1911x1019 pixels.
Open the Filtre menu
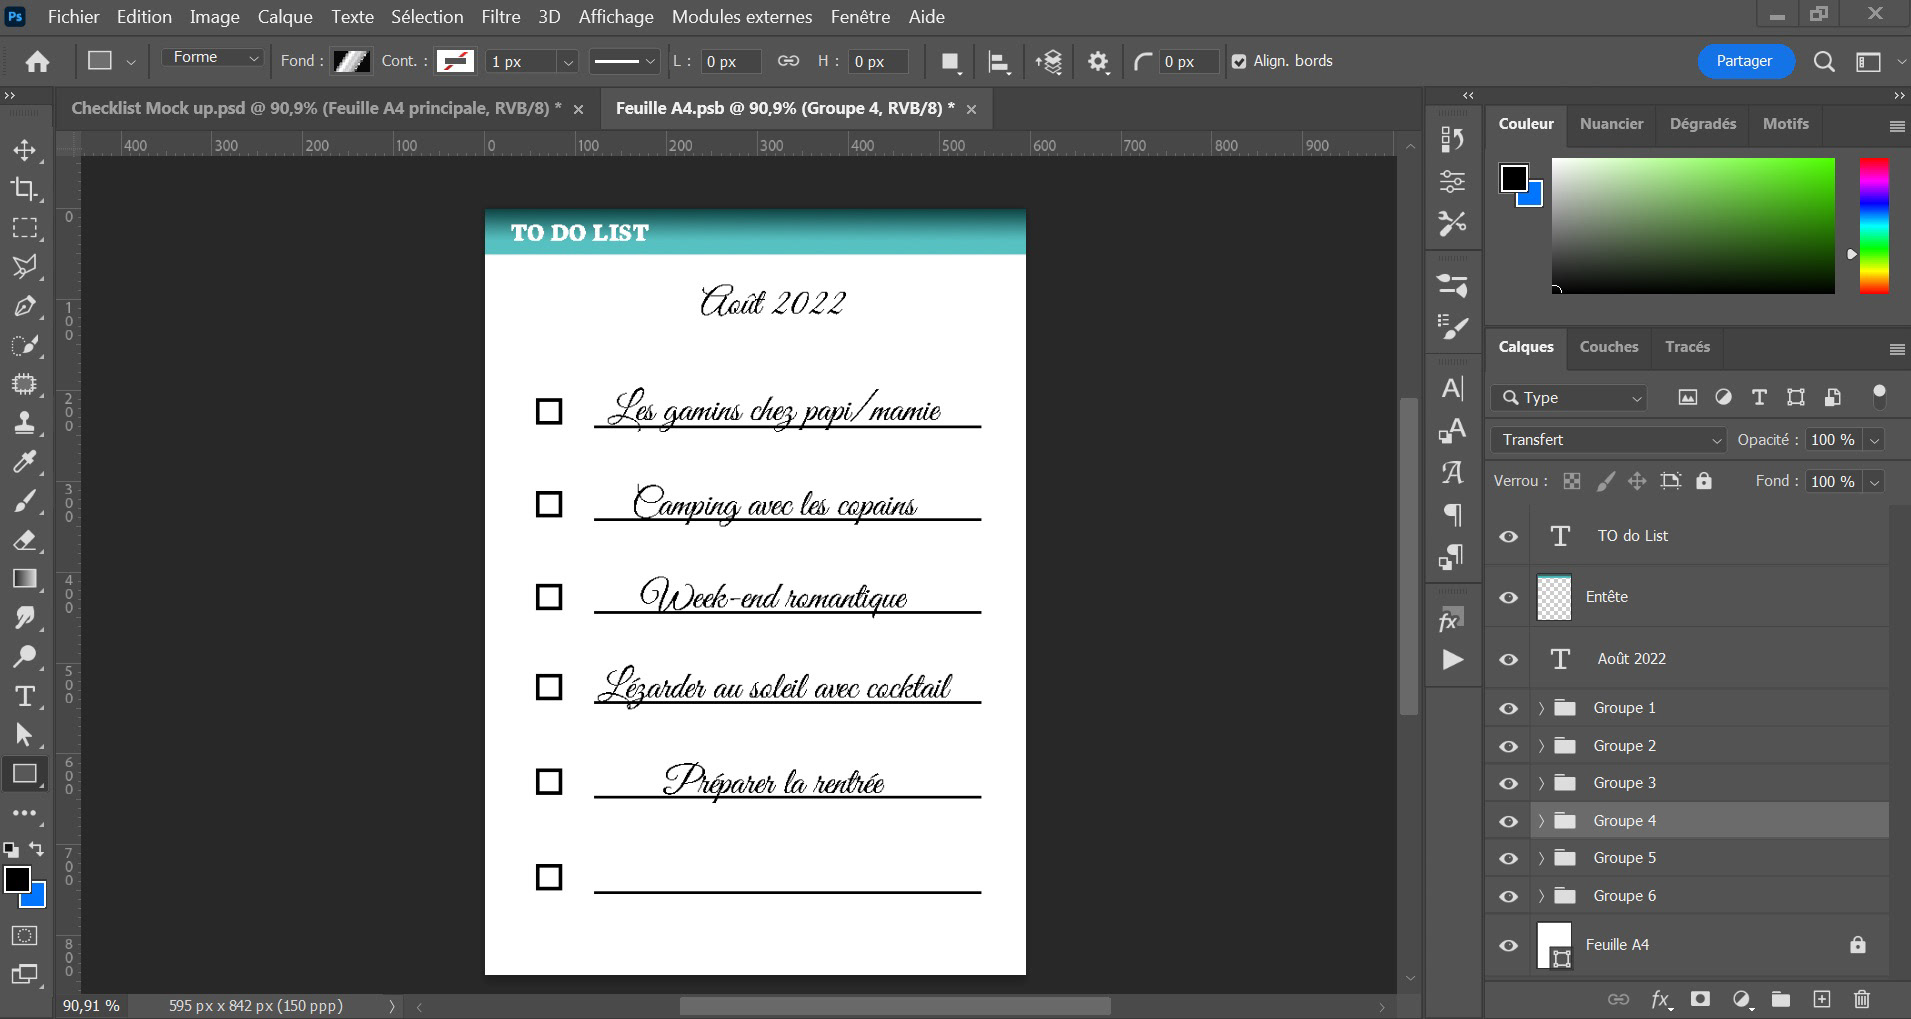500,16
